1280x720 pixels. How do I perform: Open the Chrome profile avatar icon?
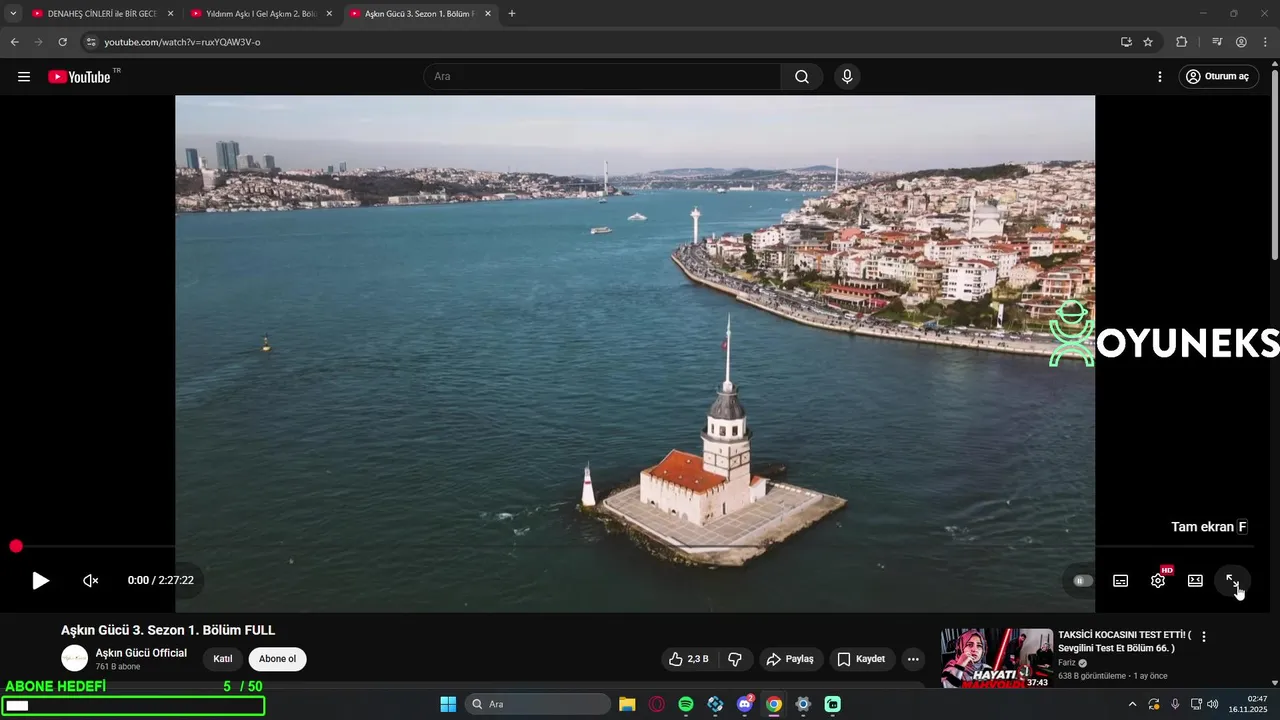coord(1241,42)
